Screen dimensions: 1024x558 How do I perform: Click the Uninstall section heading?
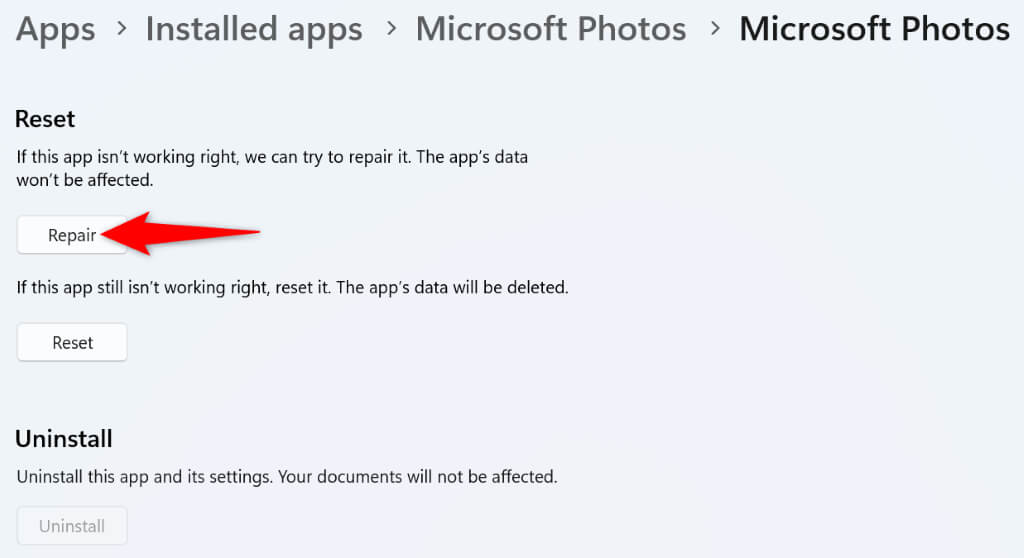point(63,438)
